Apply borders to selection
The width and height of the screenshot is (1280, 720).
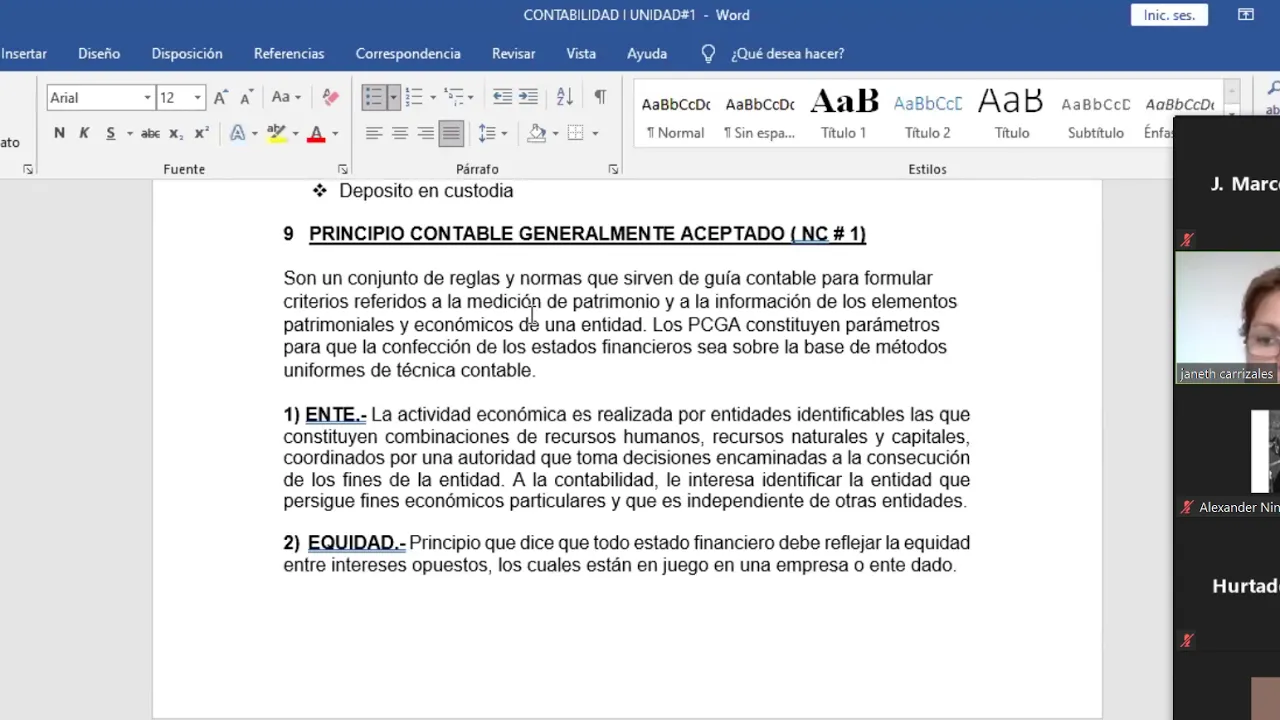[575, 133]
